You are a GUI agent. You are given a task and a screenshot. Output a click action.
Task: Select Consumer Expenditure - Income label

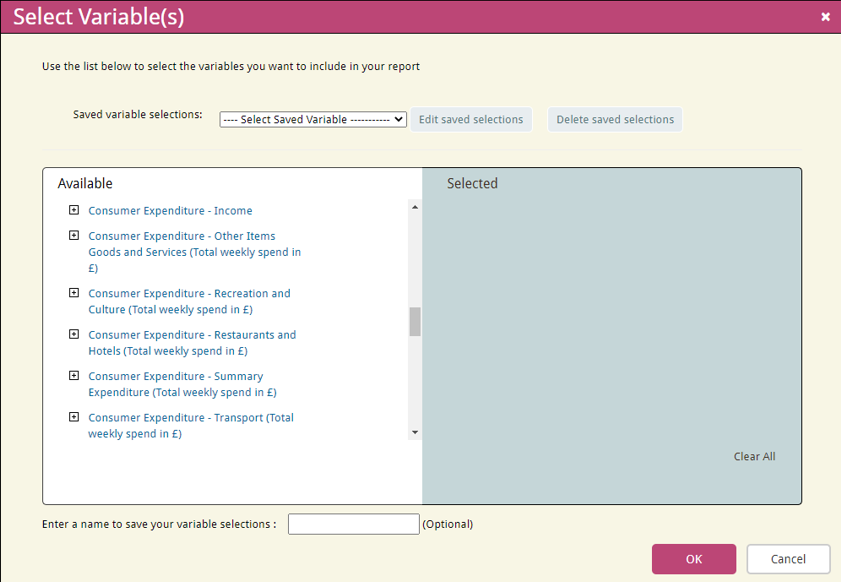pos(170,211)
